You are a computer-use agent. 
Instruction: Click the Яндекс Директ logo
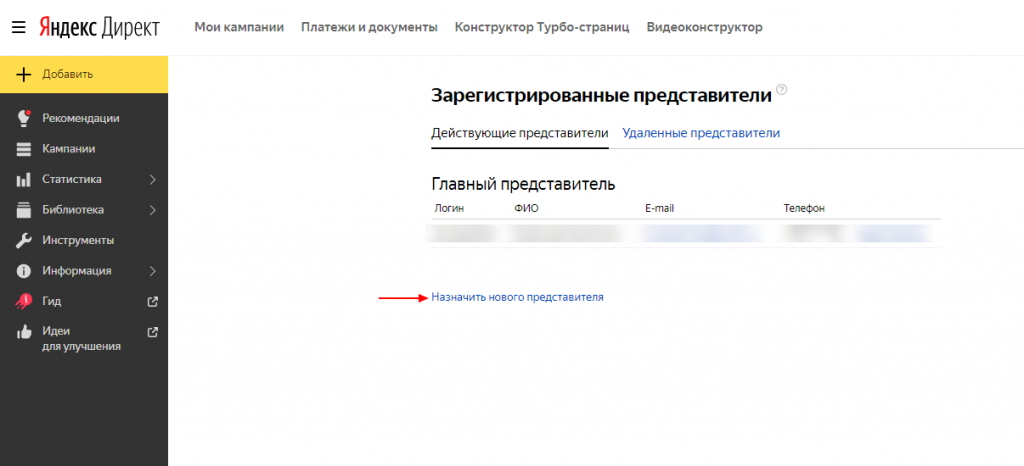click(x=99, y=27)
